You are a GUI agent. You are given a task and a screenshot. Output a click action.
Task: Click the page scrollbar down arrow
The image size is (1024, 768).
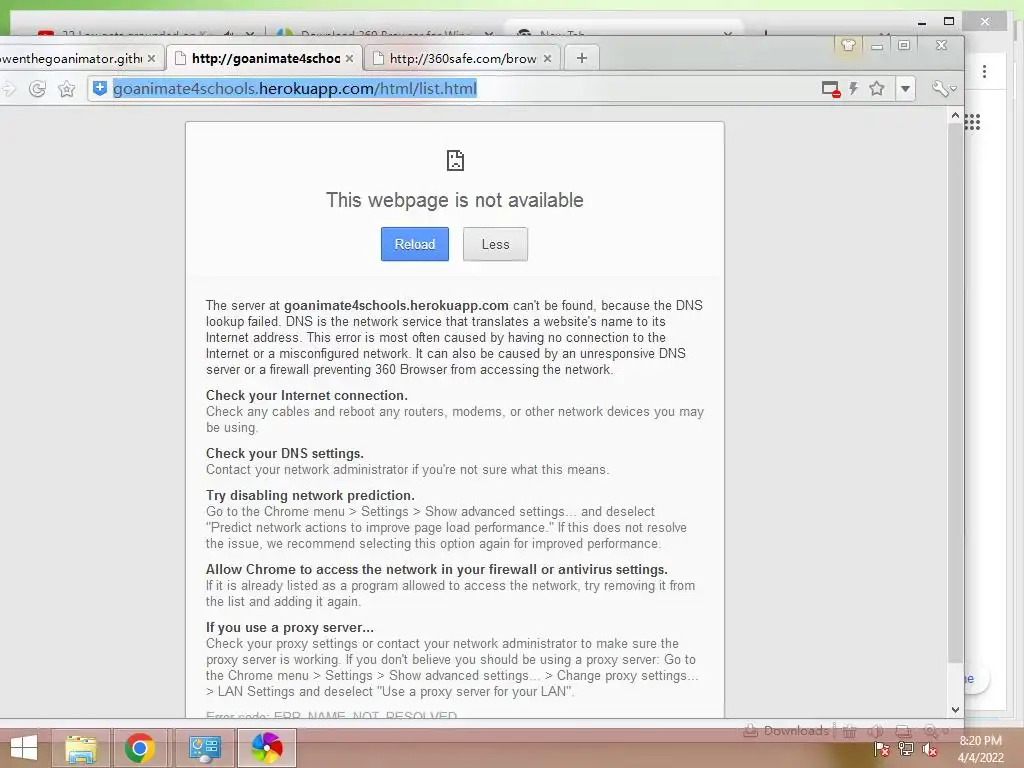[x=955, y=709]
